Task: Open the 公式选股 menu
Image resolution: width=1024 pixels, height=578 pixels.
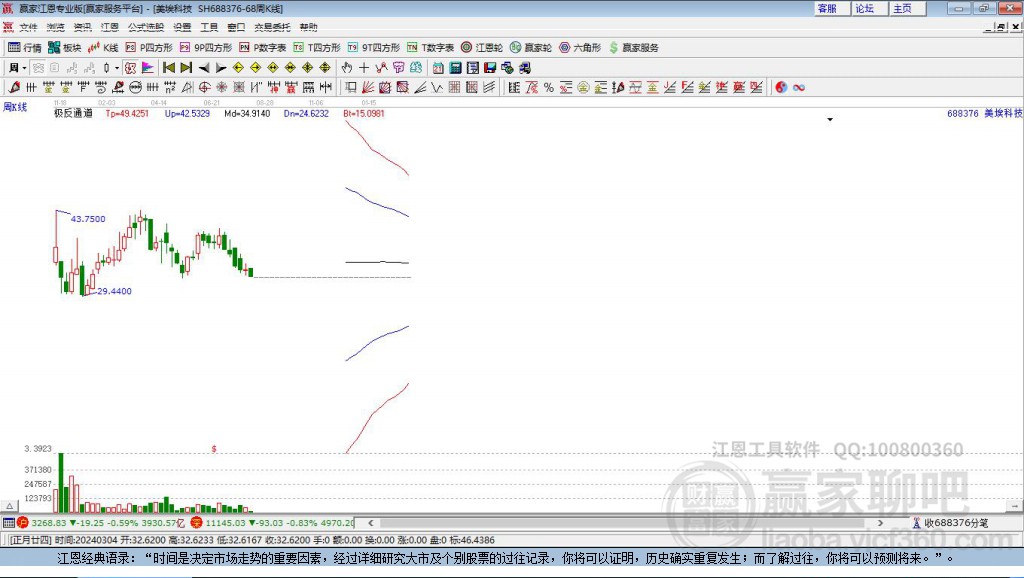Action: coord(146,27)
